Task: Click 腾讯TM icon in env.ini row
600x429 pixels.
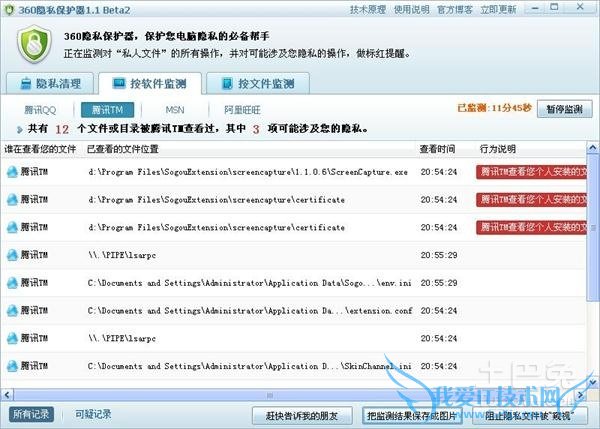Action: 12,283
